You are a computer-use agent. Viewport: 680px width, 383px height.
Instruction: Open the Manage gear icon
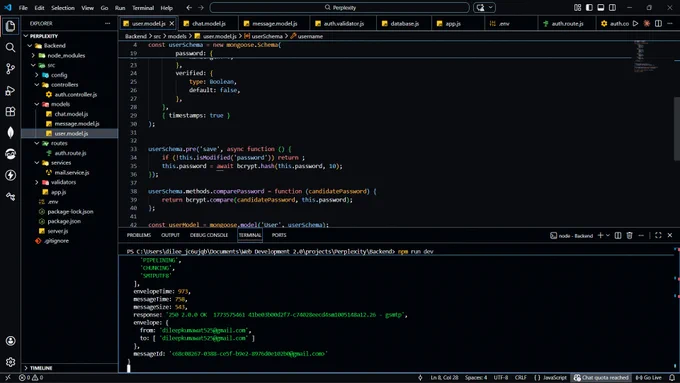(x=10, y=362)
